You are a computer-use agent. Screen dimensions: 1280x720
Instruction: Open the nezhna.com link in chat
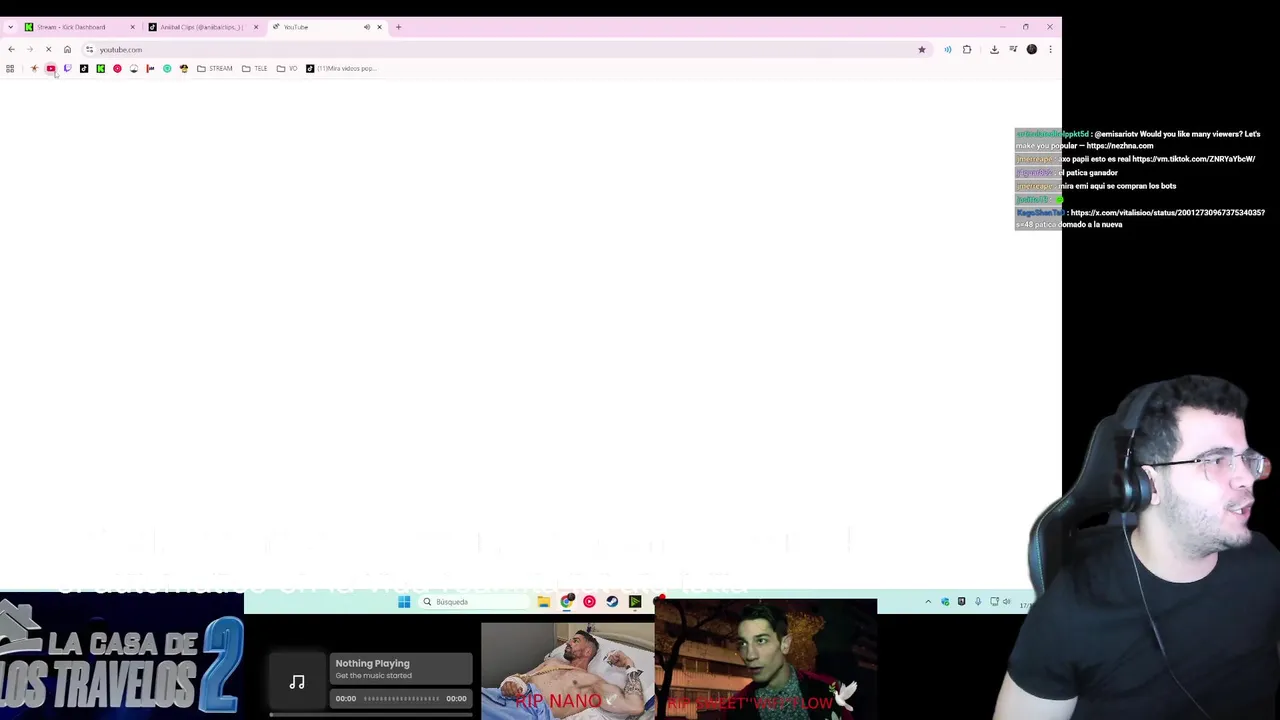coord(1120,146)
